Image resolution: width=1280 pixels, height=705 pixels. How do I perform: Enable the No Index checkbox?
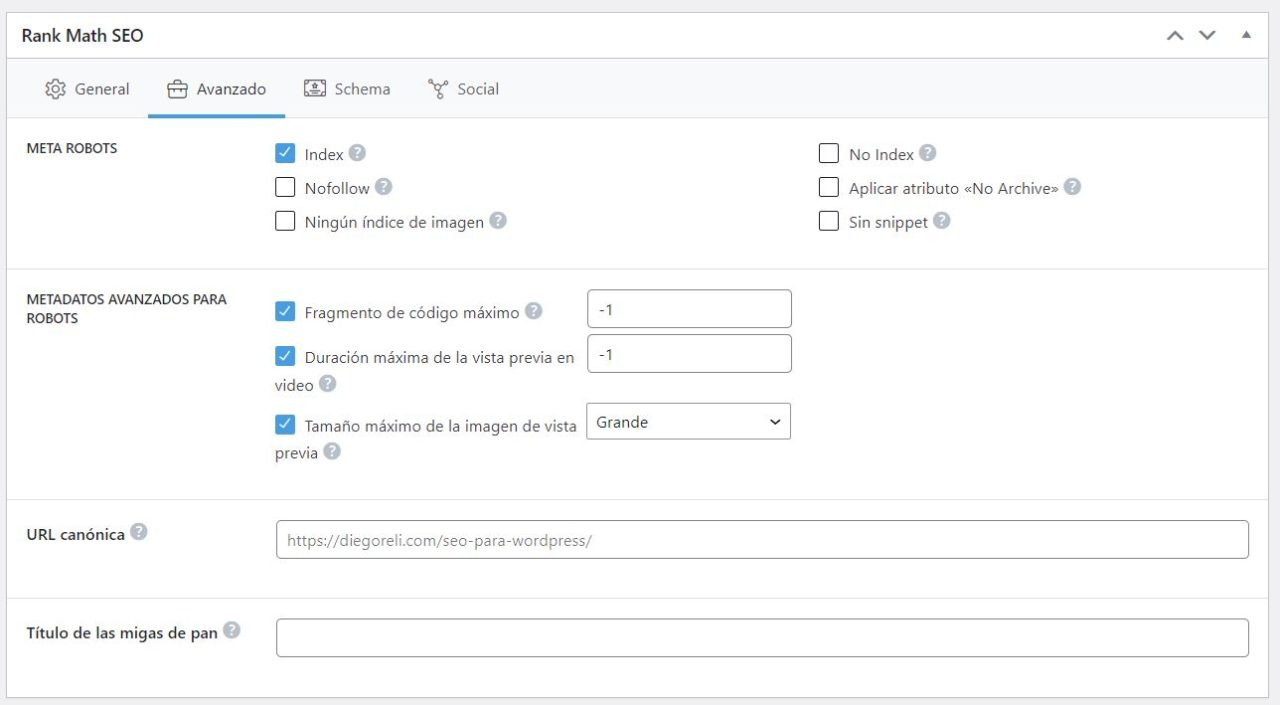click(x=828, y=153)
